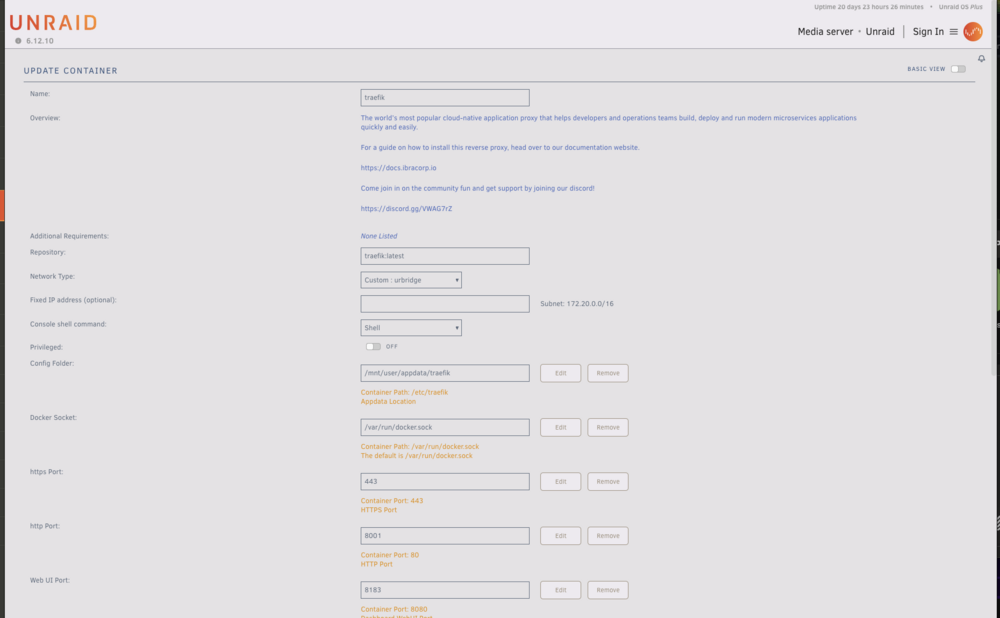This screenshot has height=618, width=1000.
Task: Click the Media server name text
Action: (825, 31)
